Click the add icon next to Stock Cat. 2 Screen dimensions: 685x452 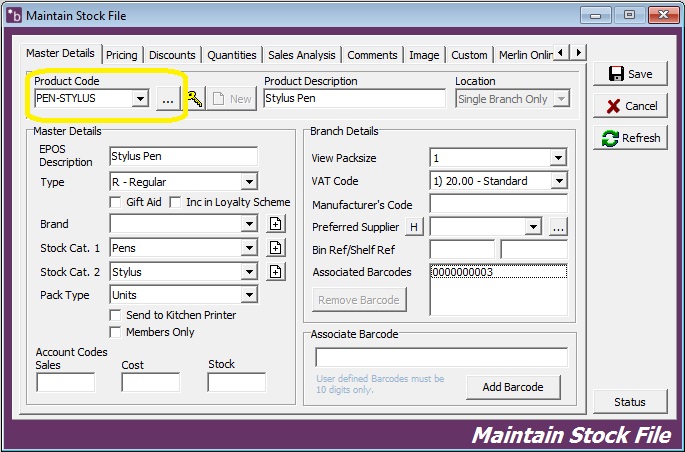point(276,272)
